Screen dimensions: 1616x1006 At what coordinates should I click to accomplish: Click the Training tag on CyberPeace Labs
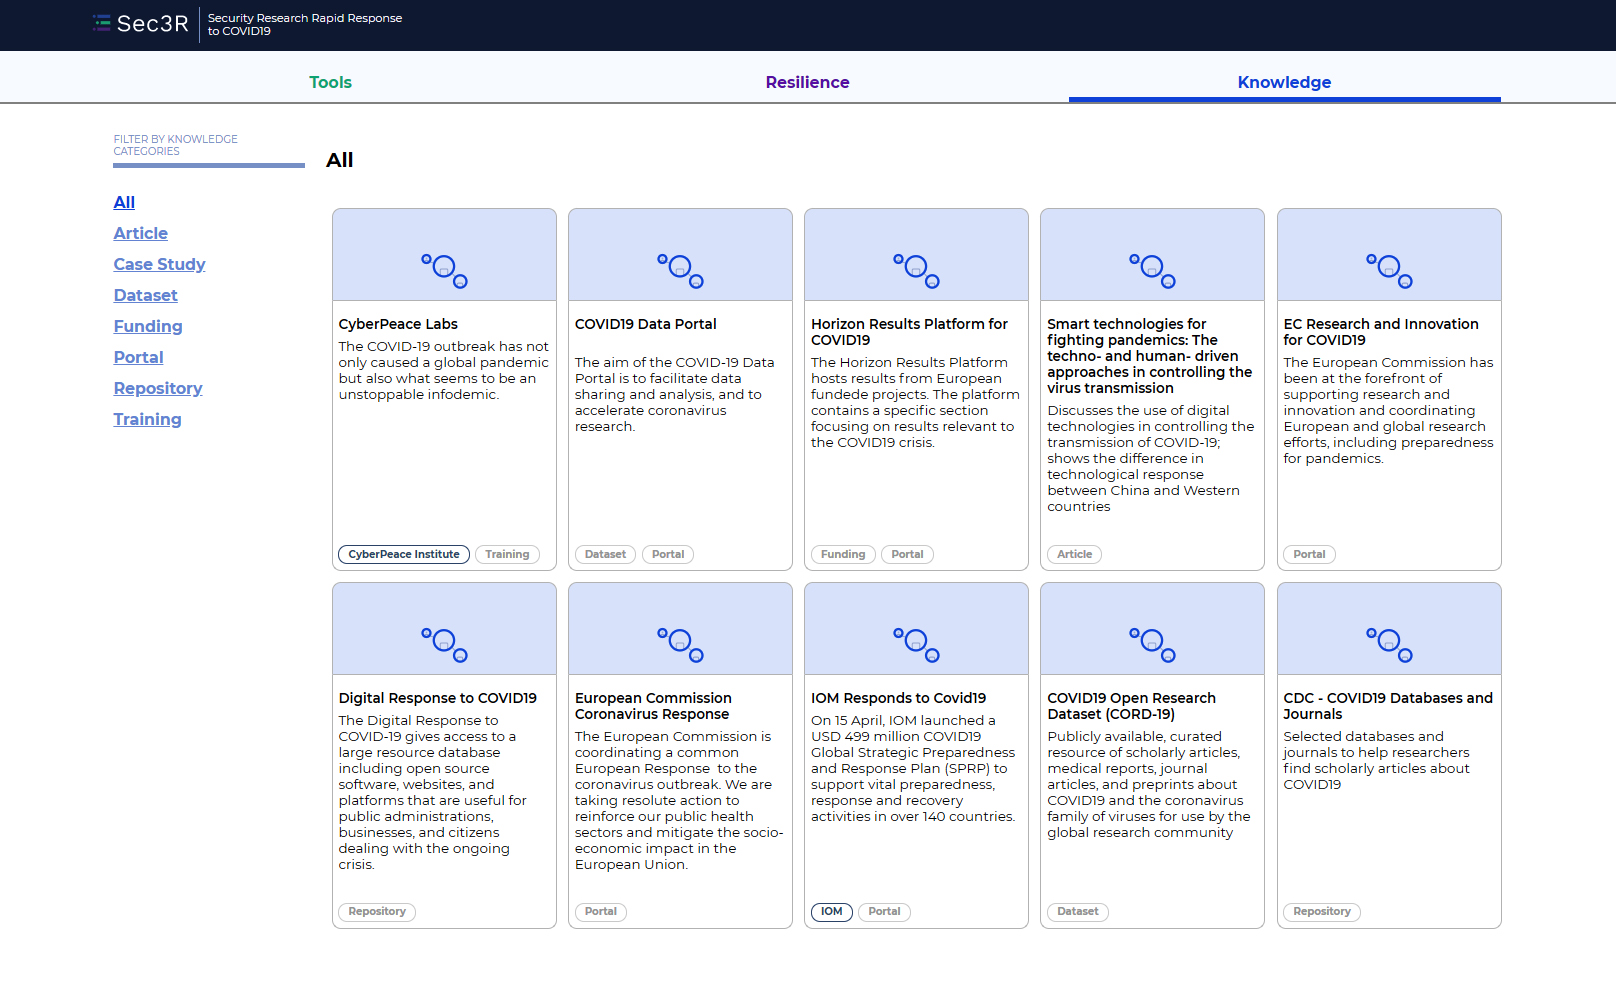tap(507, 554)
